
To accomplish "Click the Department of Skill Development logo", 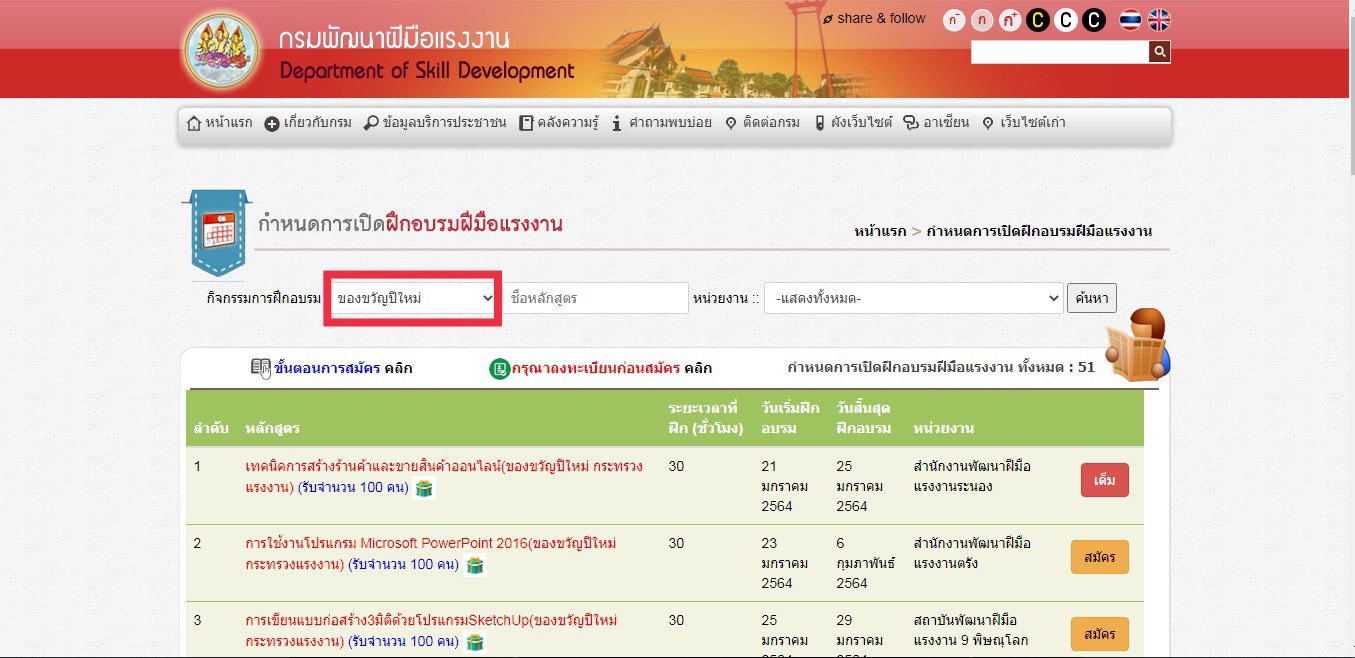I will click(x=220, y=50).
